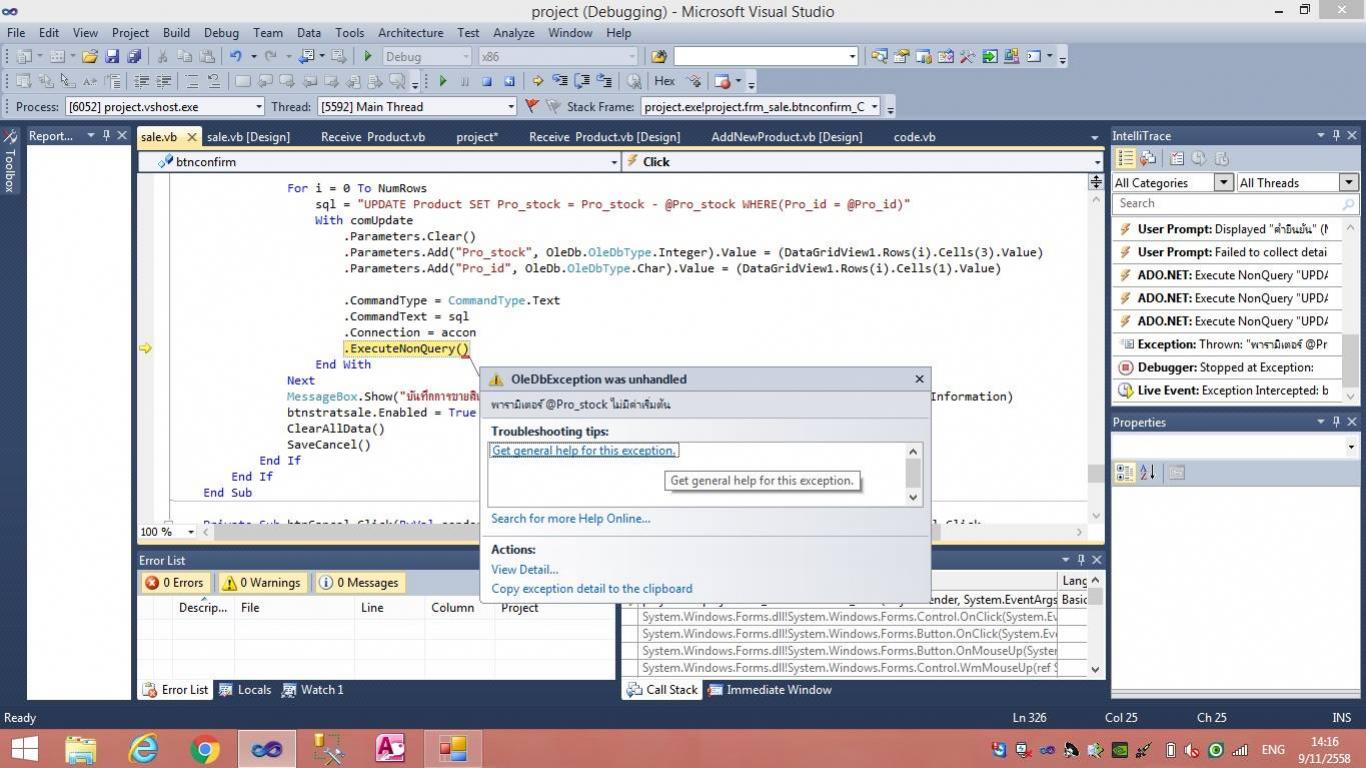Click the Open File folder icon
Screen dimensions: 1366x768
click(x=90, y=57)
